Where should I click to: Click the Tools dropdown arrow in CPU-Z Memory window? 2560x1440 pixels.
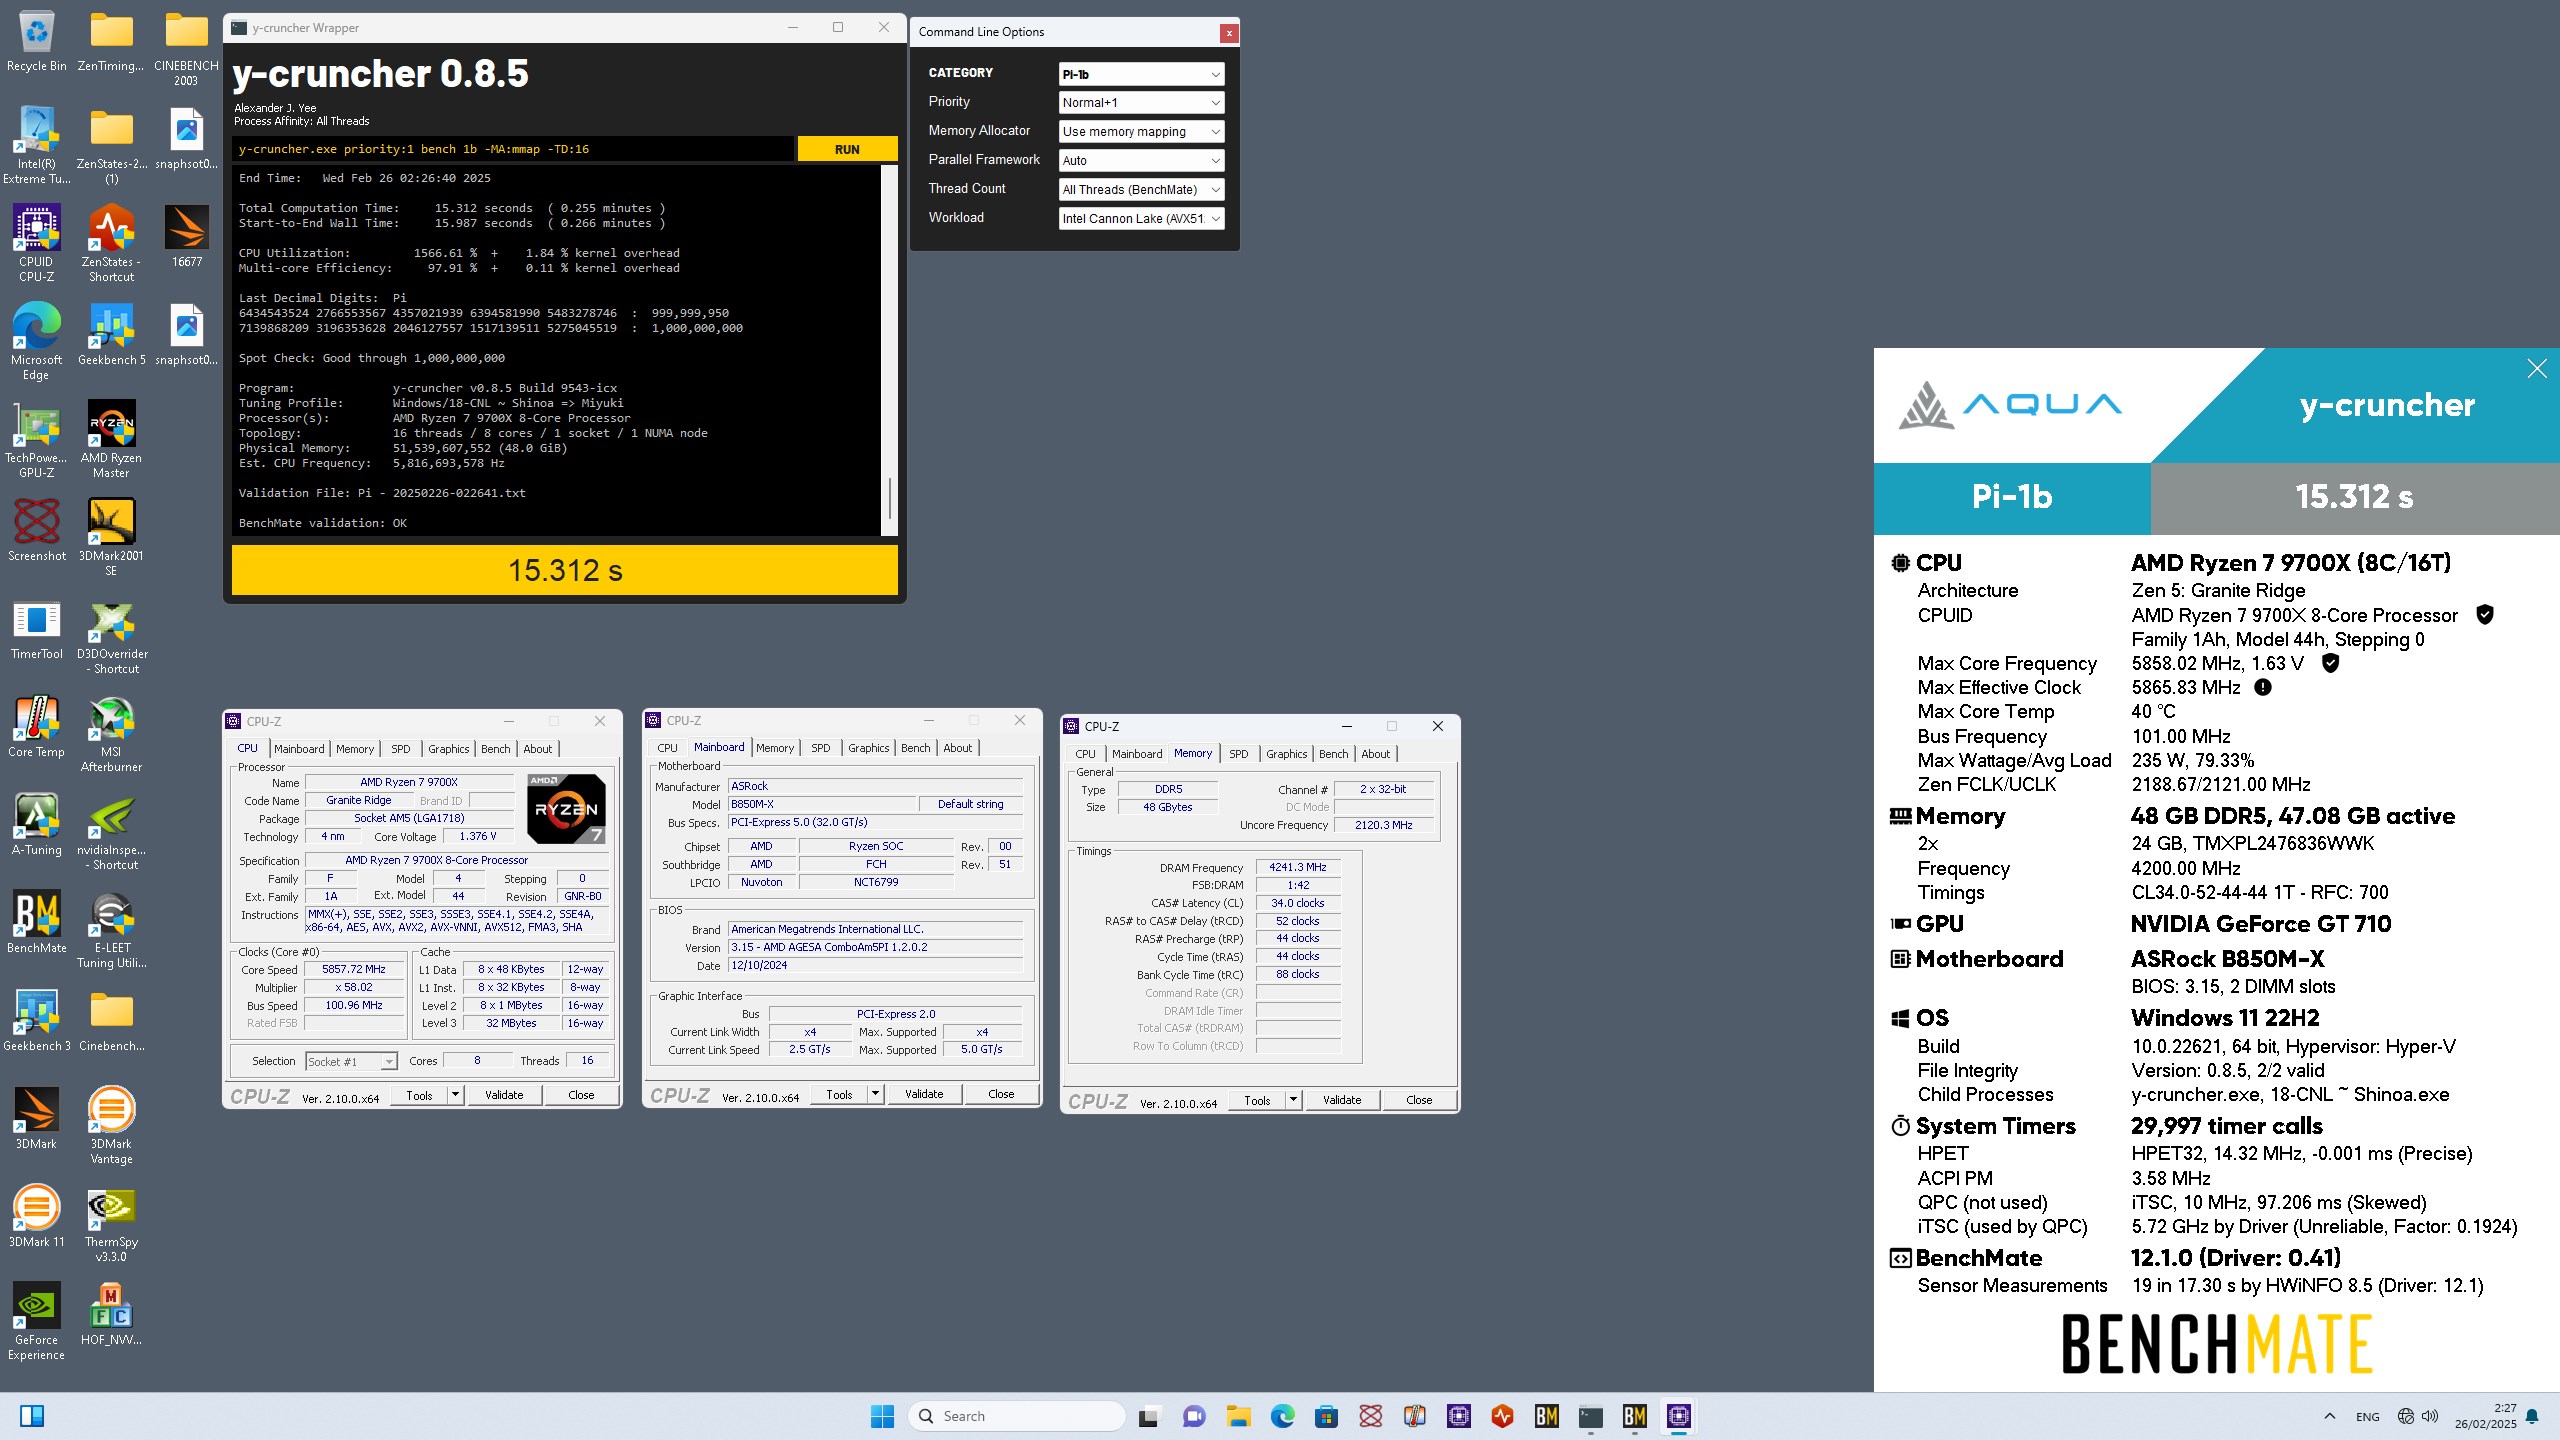pos(1293,1100)
